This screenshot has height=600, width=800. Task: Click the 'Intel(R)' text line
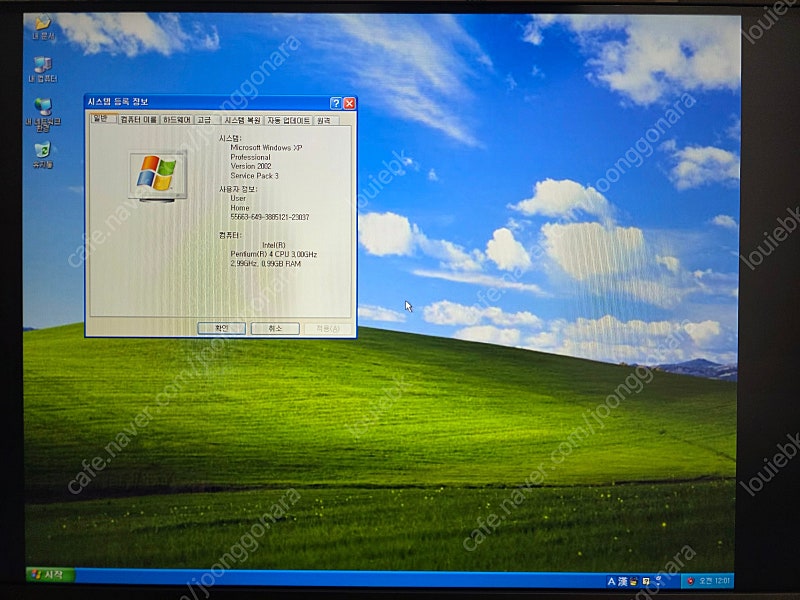pyautogui.click(x=274, y=245)
